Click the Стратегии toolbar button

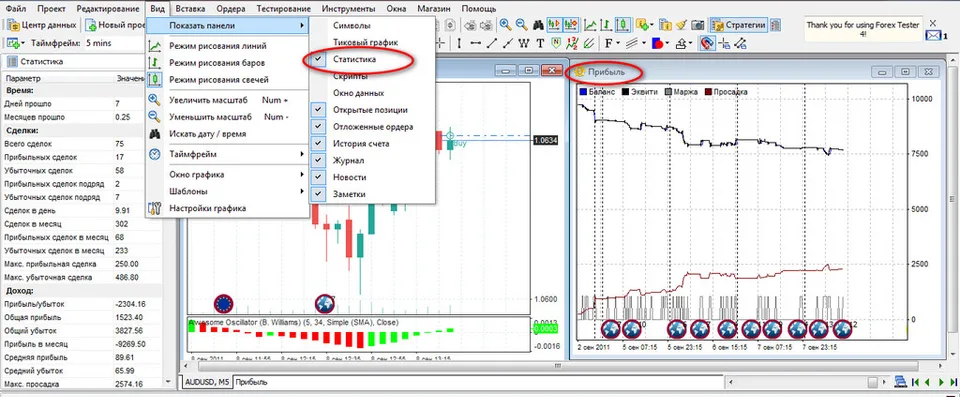pos(739,25)
